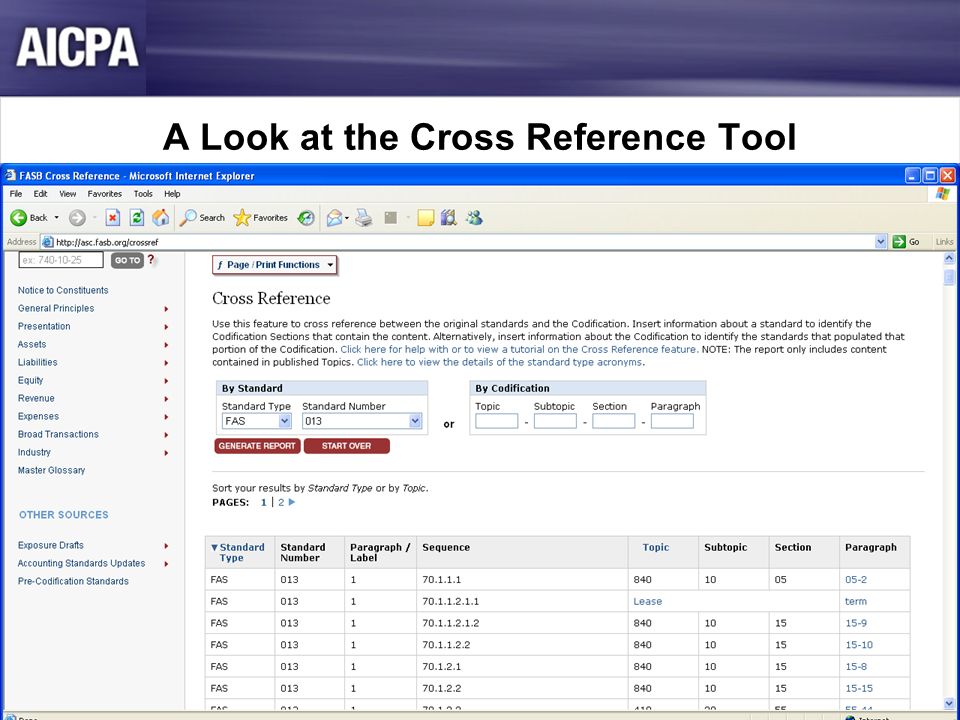Click the START OVER button
960x720 pixels.
[x=347, y=446]
